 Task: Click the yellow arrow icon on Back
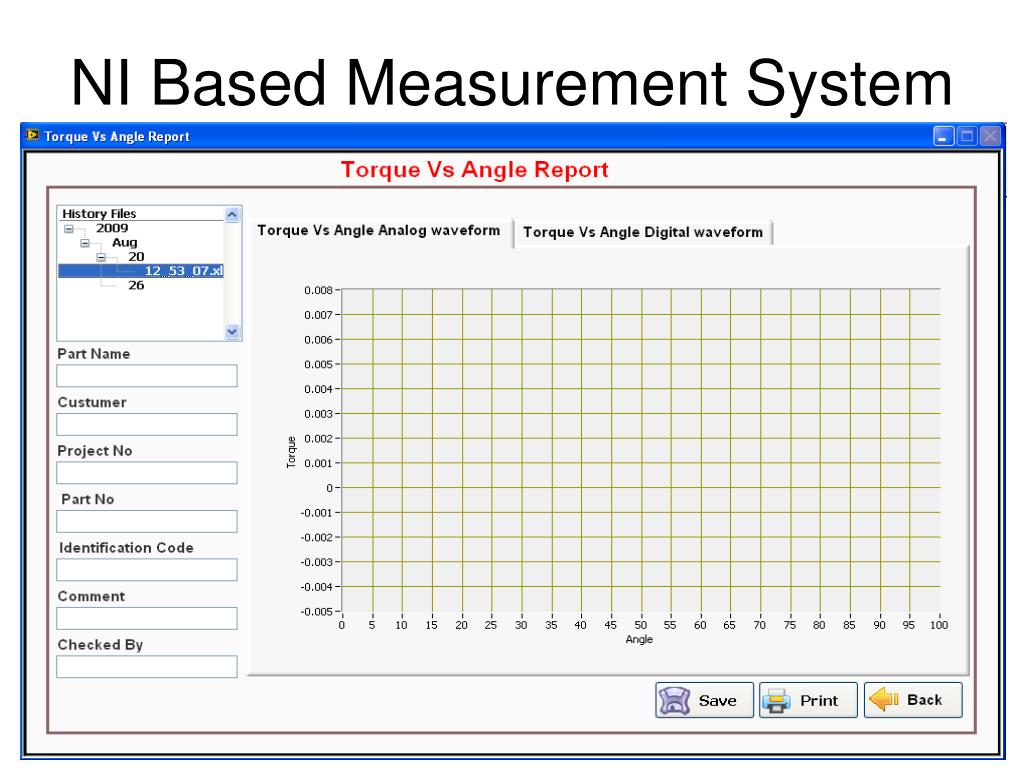click(884, 699)
